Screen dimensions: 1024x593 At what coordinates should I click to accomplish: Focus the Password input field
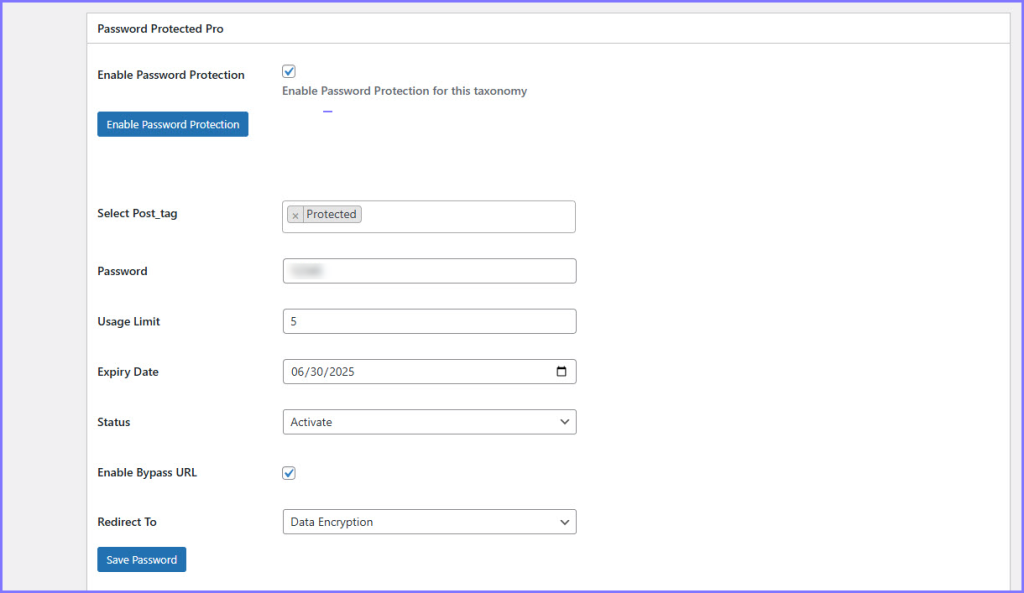429,271
